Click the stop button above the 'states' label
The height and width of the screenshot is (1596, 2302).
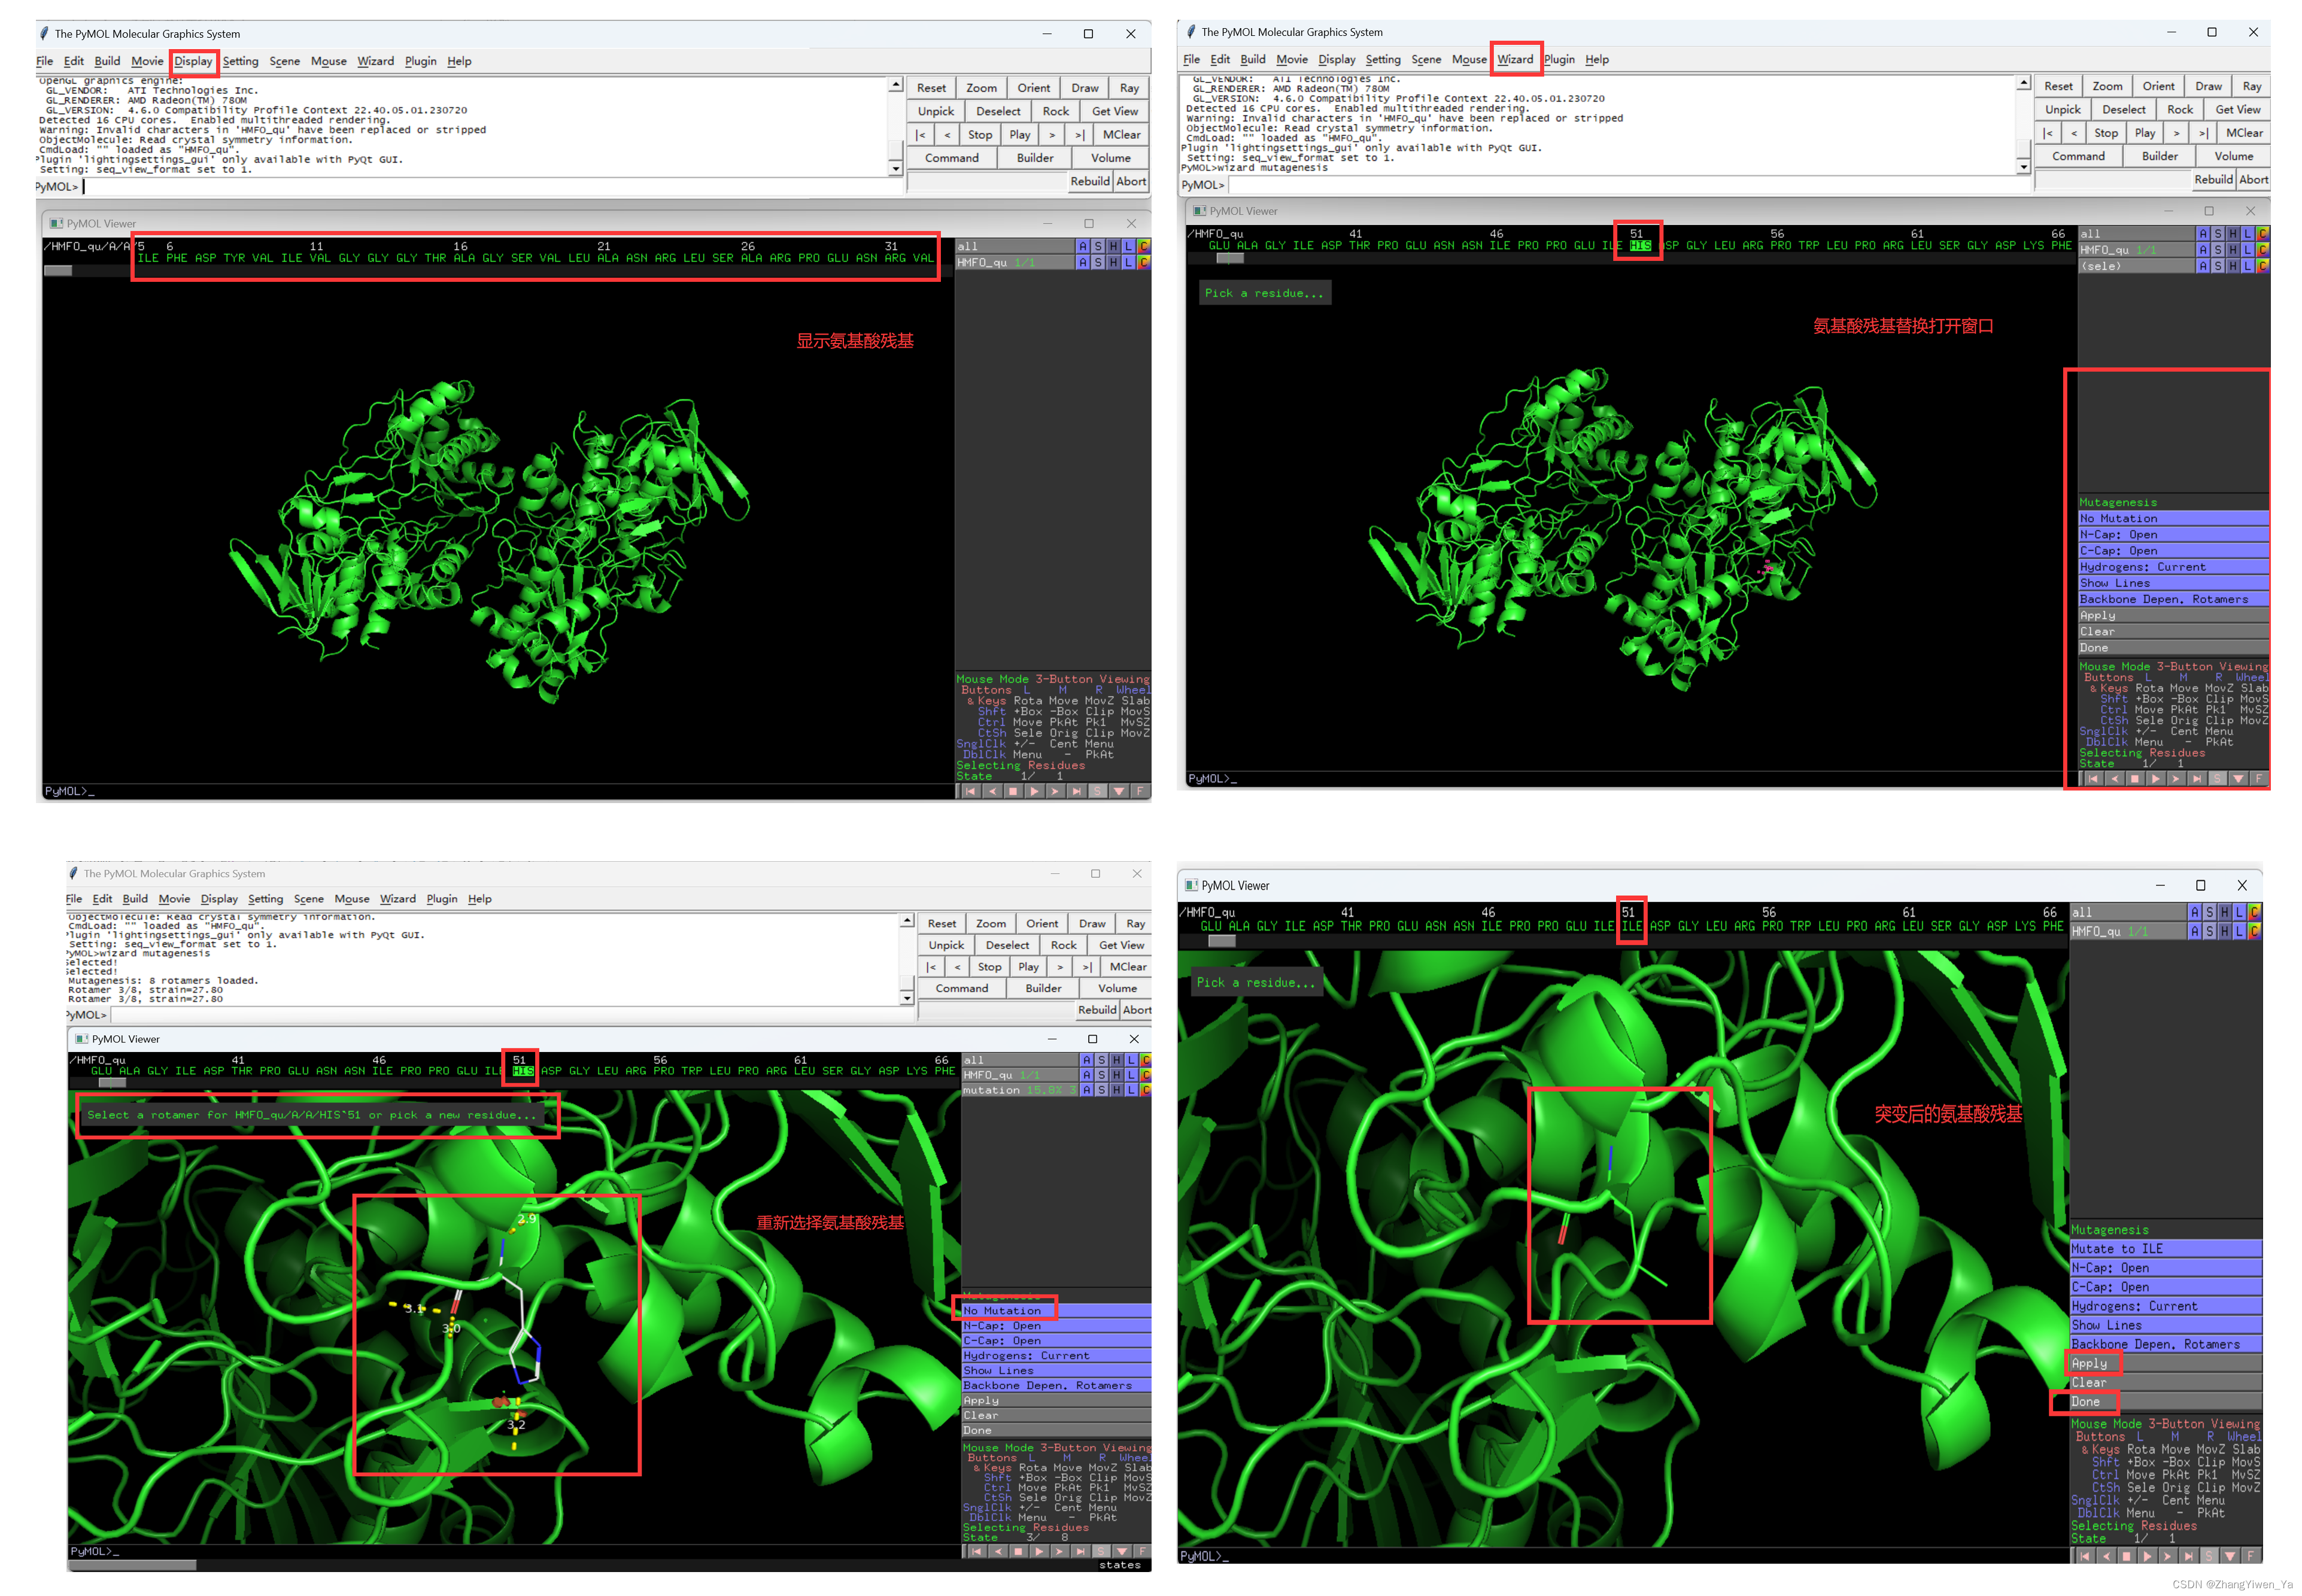tap(1018, 1552)
